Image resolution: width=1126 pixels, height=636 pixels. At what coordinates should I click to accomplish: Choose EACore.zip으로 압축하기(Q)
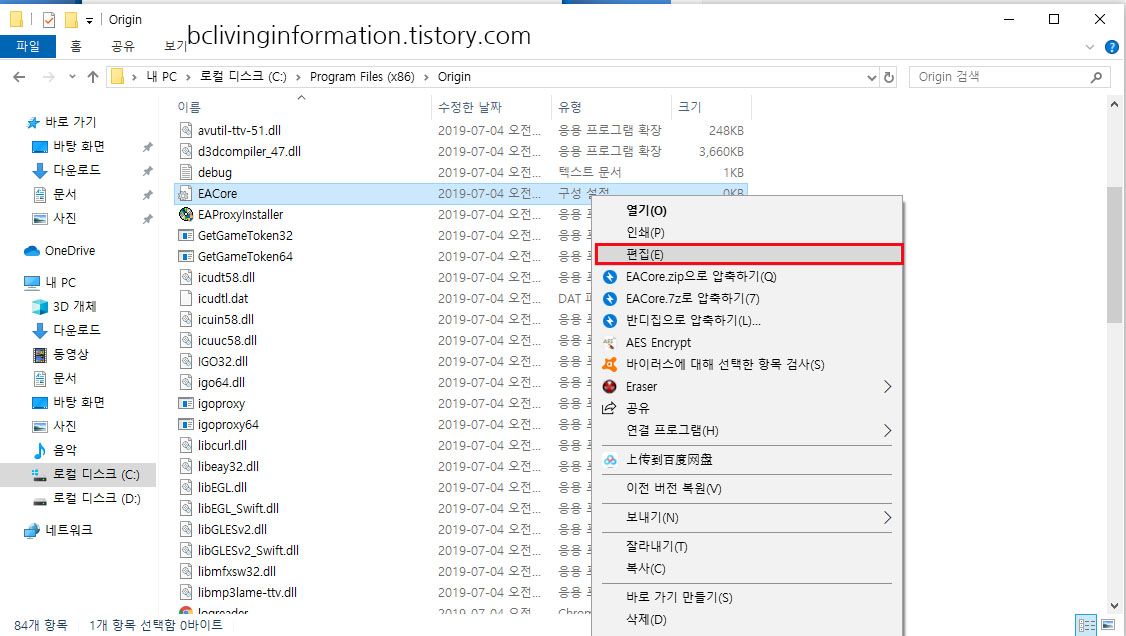(701, 276)
